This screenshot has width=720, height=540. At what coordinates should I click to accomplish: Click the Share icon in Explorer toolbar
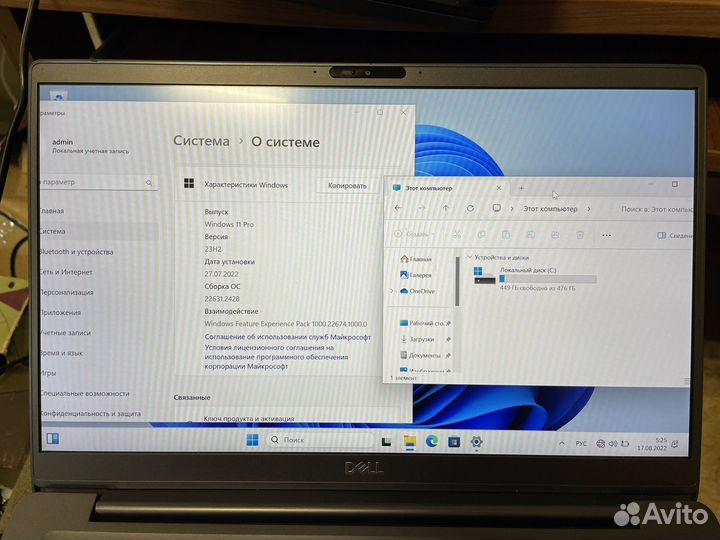pos(555,235)
